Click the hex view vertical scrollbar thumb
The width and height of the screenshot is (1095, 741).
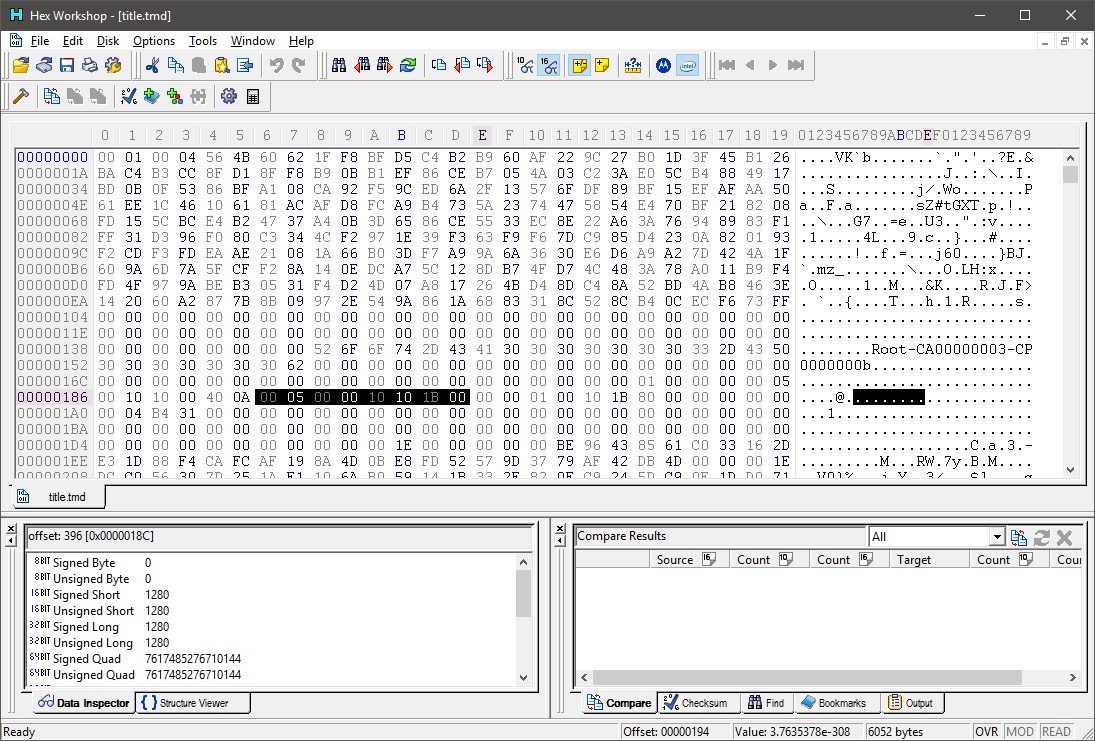(1070, 174)
